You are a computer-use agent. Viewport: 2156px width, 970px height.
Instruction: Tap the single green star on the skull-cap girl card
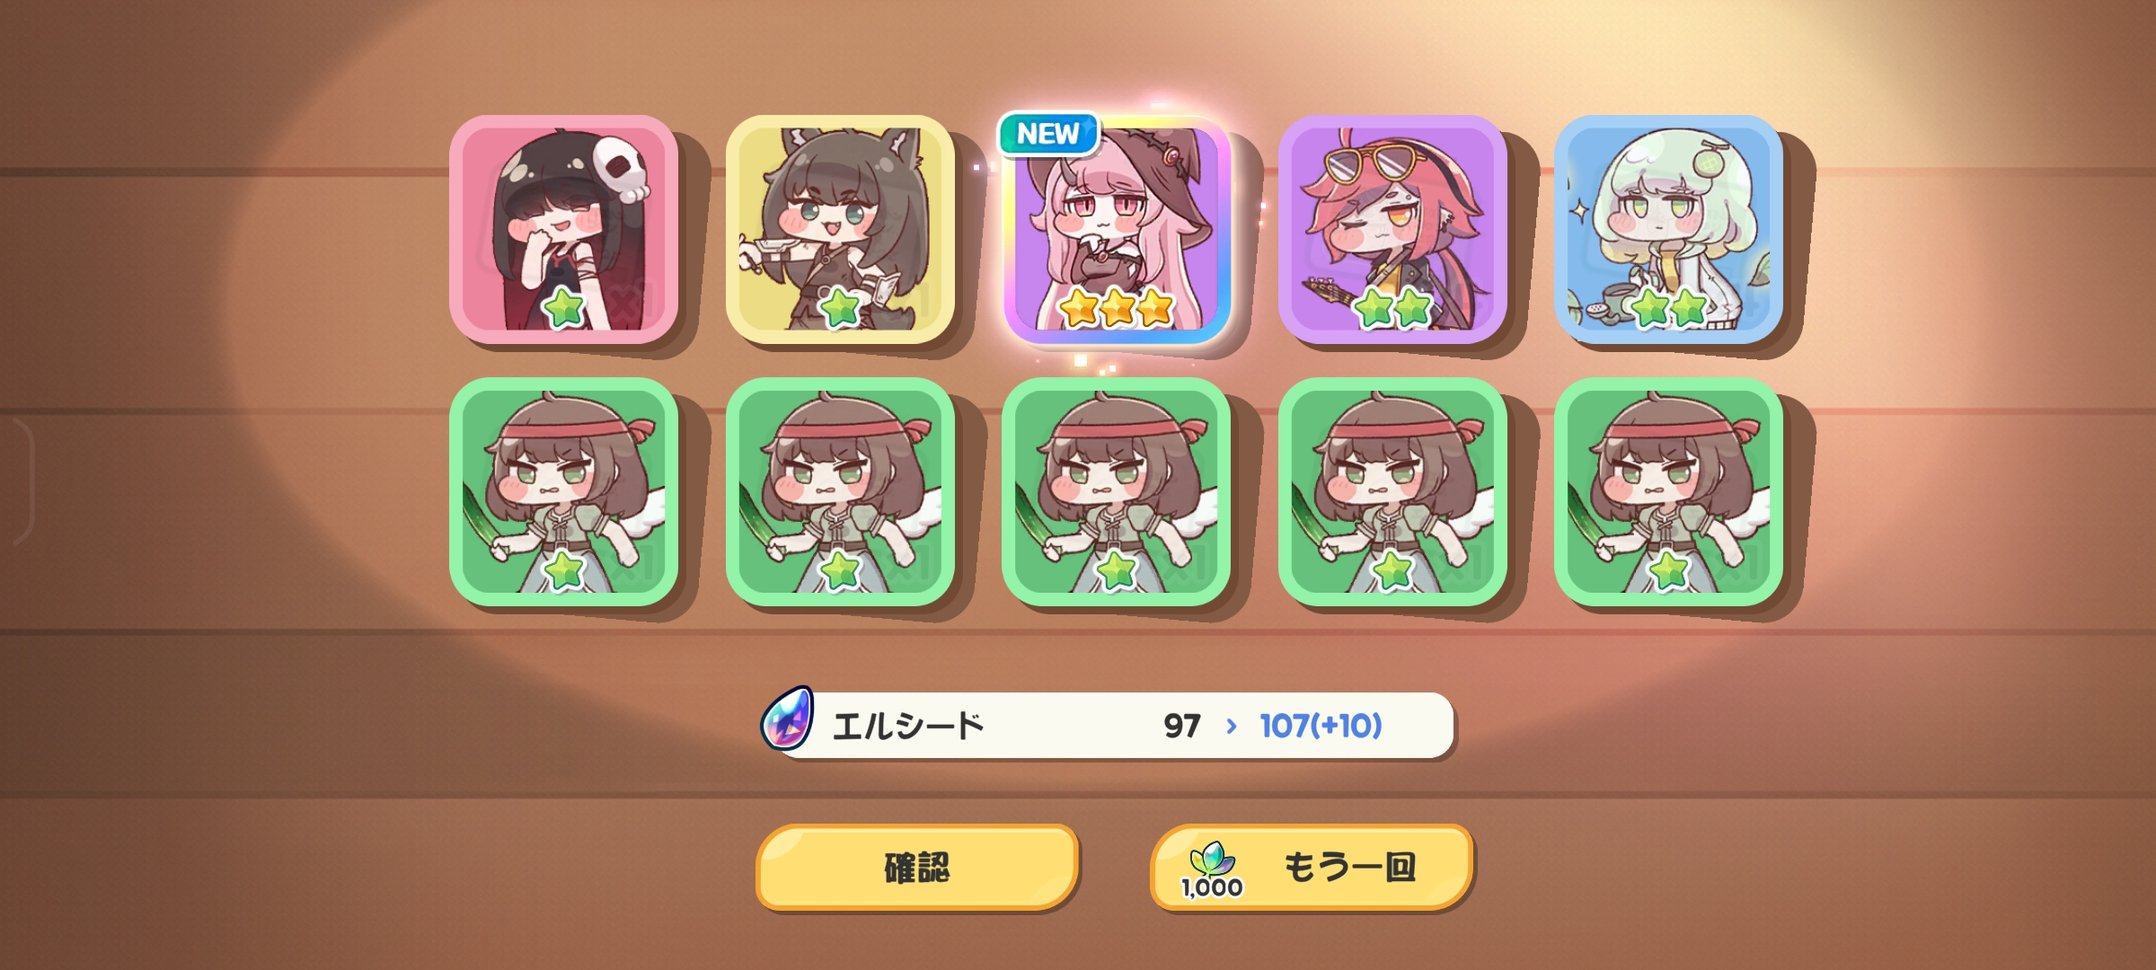[564, 308]
